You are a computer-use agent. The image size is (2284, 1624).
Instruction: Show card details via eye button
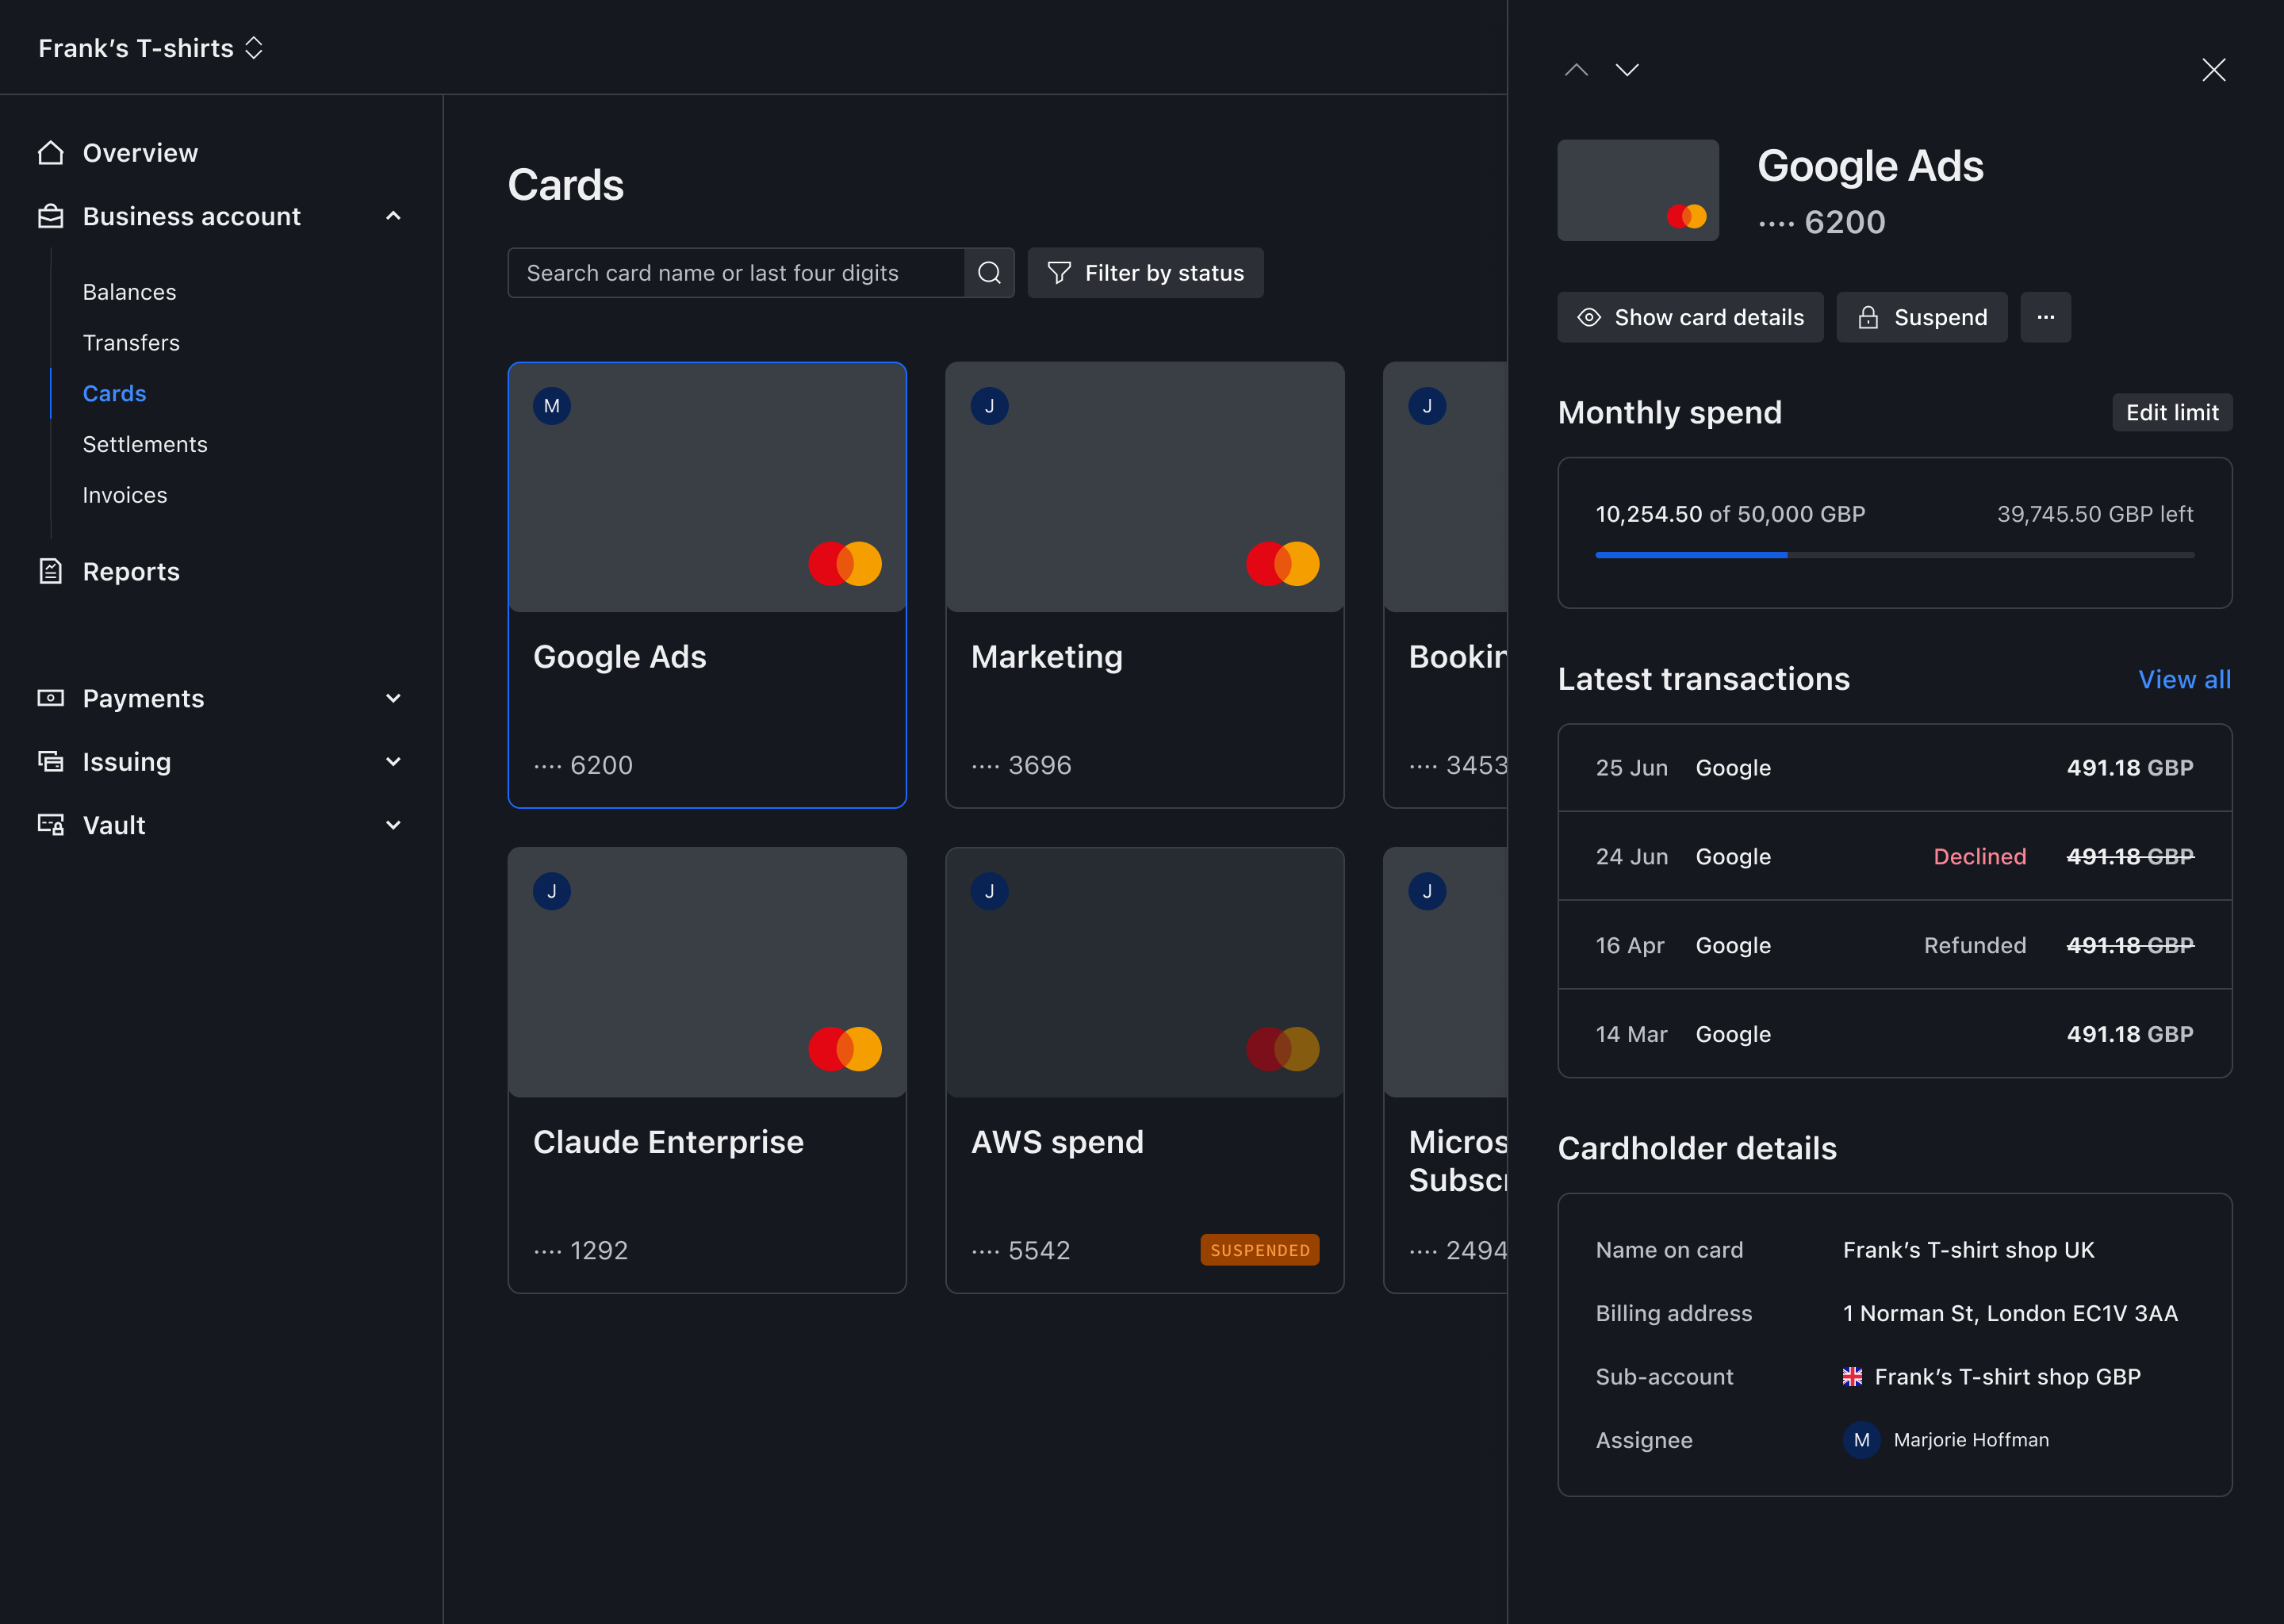click(1690, 317)
